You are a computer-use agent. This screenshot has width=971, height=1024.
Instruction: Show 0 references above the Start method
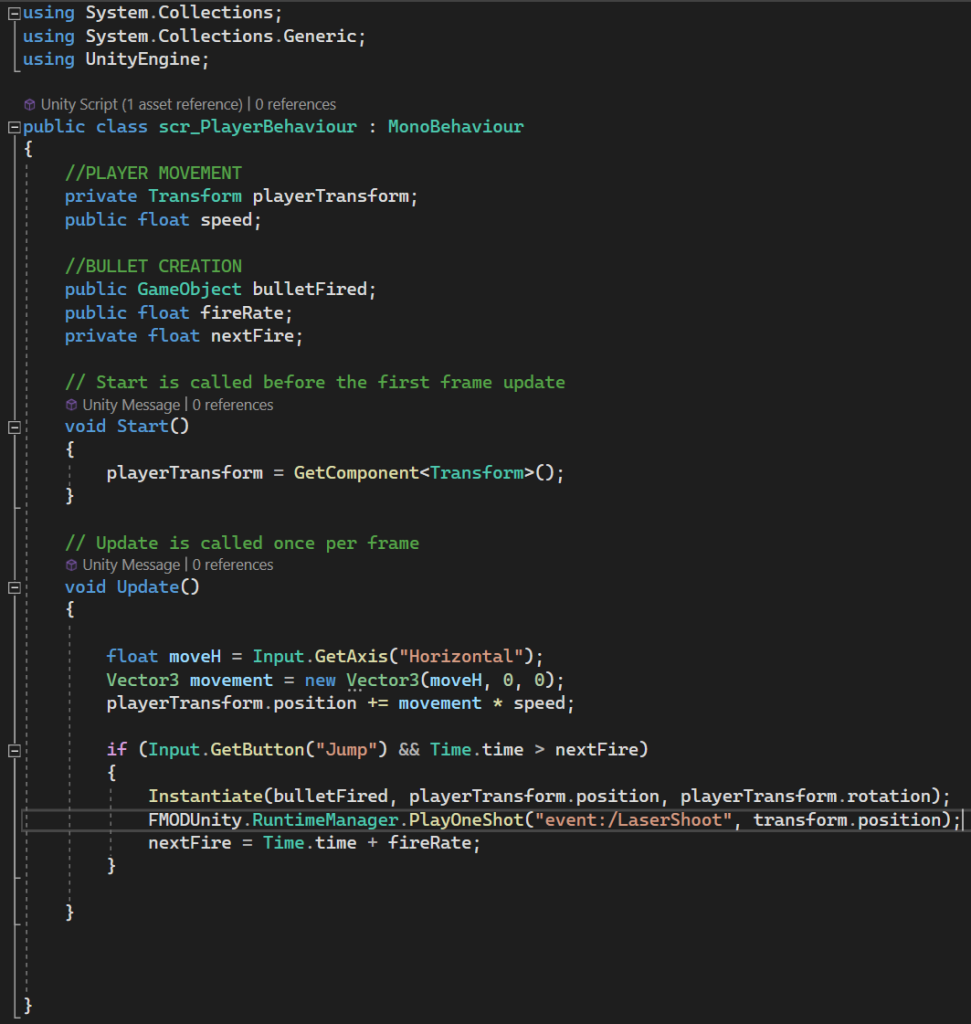tap(232, 405)
